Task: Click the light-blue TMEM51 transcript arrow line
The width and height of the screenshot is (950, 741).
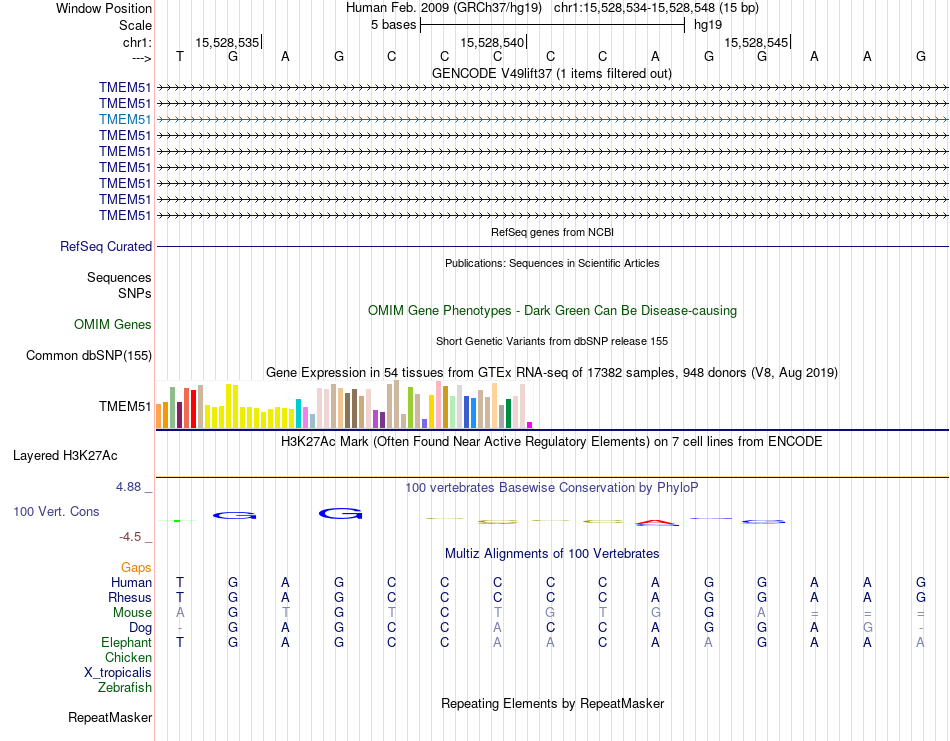Action: click(x=552, y=119)
